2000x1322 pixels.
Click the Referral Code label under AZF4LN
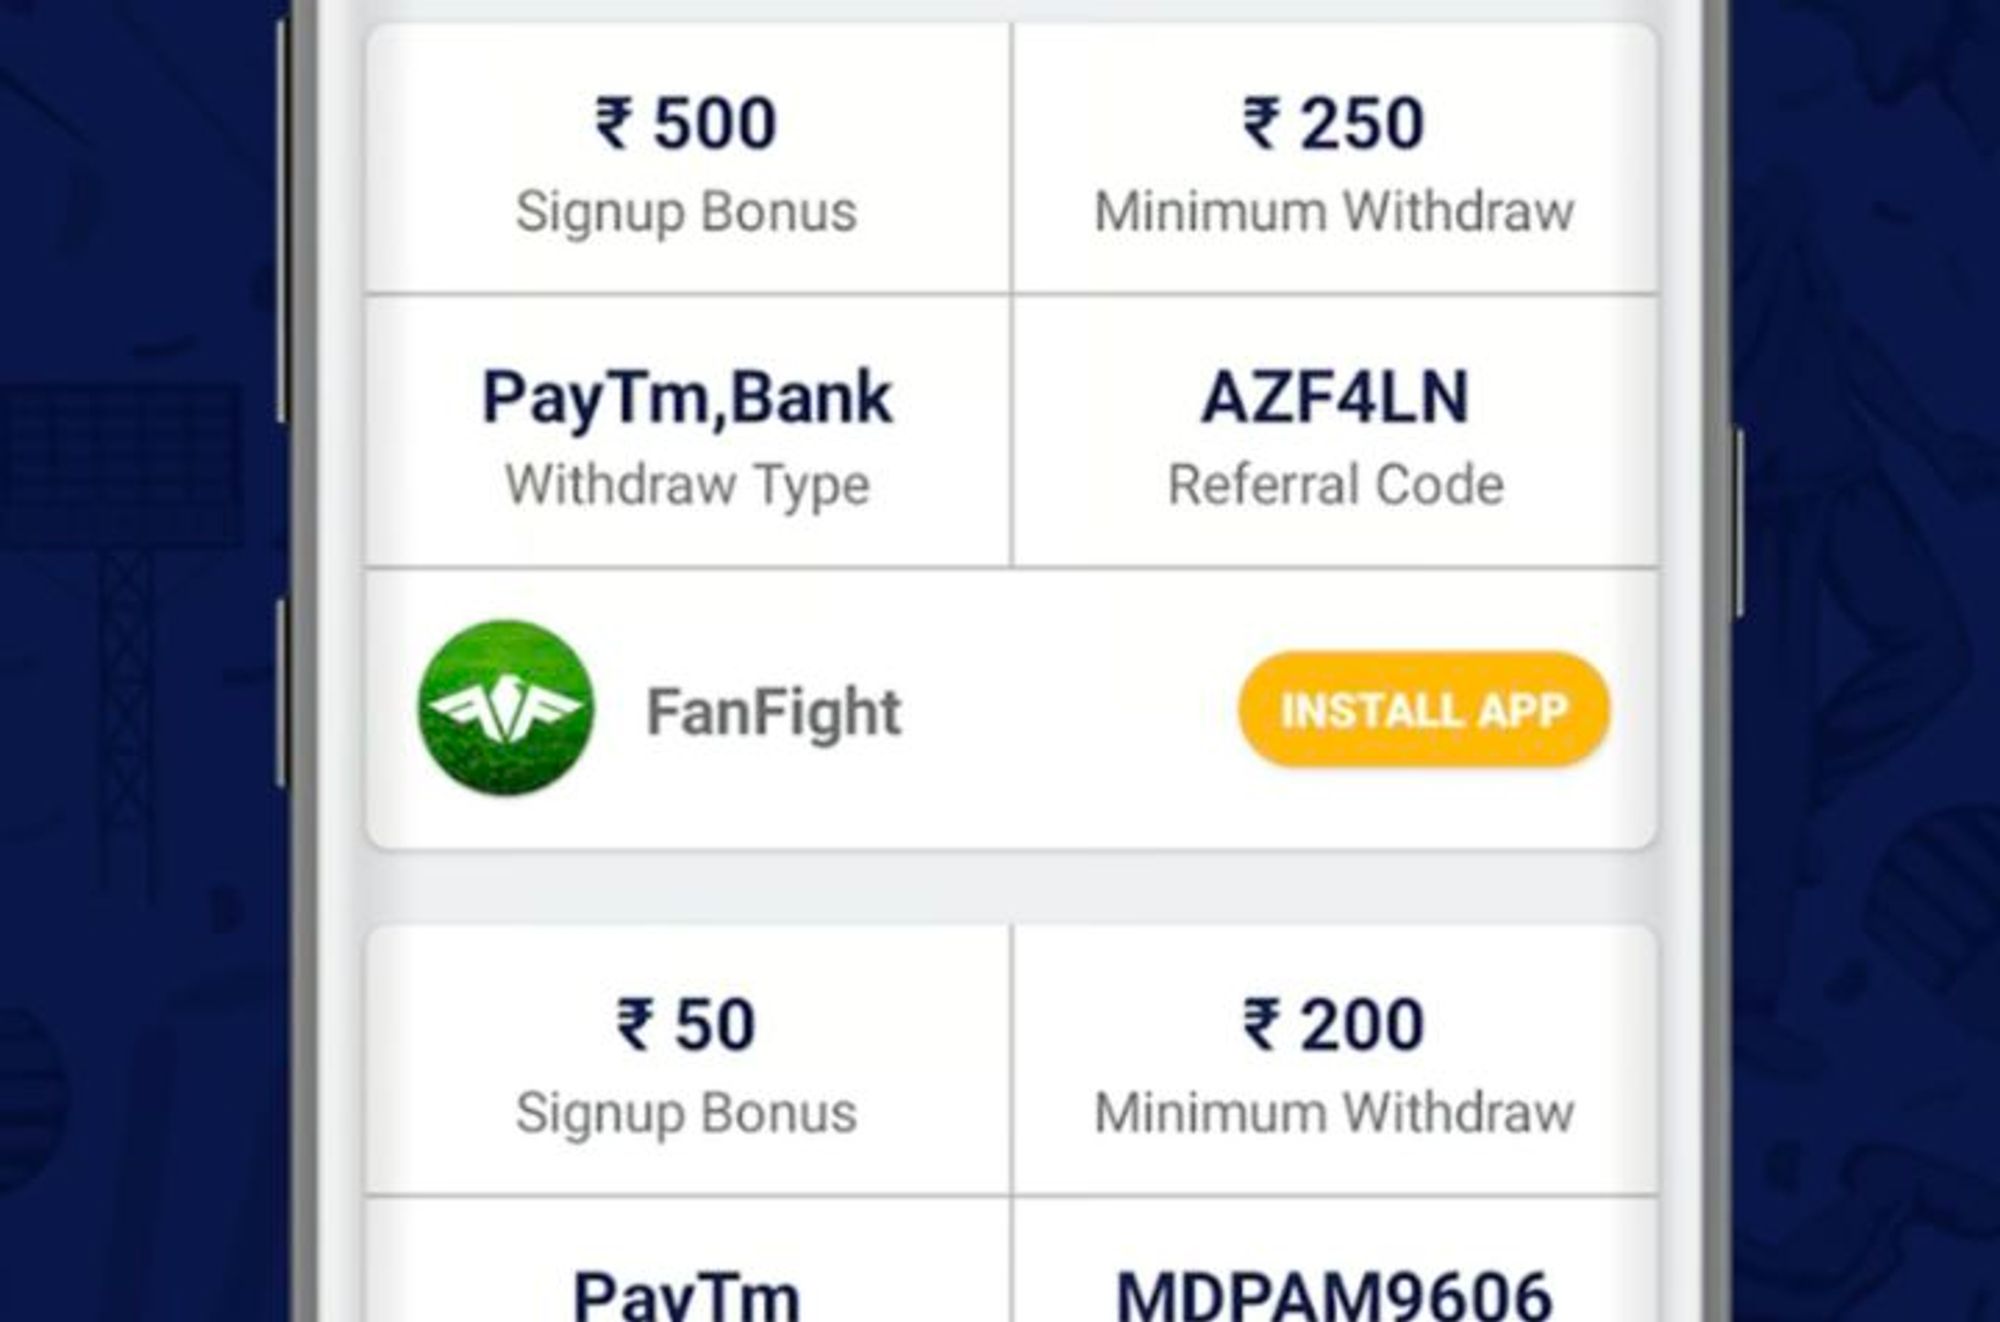pyautogui.click(x=1335, y=485)
